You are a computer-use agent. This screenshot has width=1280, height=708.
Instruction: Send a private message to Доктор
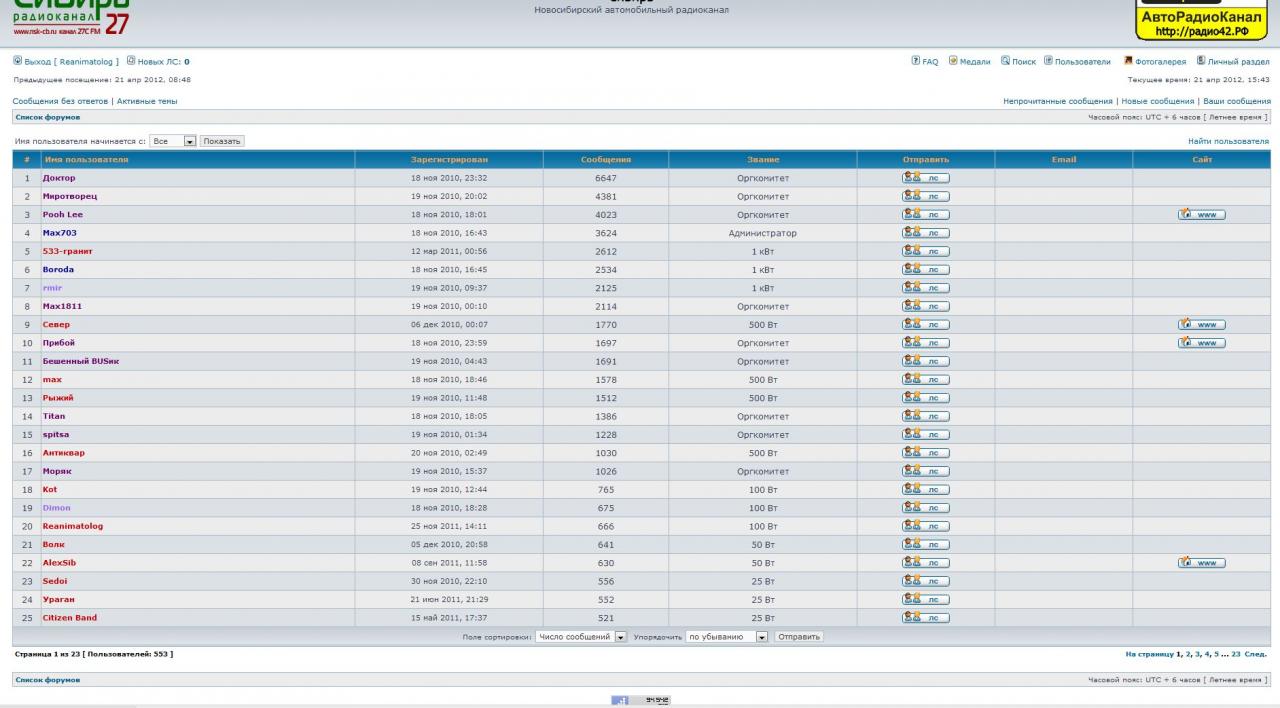point(925,178)
